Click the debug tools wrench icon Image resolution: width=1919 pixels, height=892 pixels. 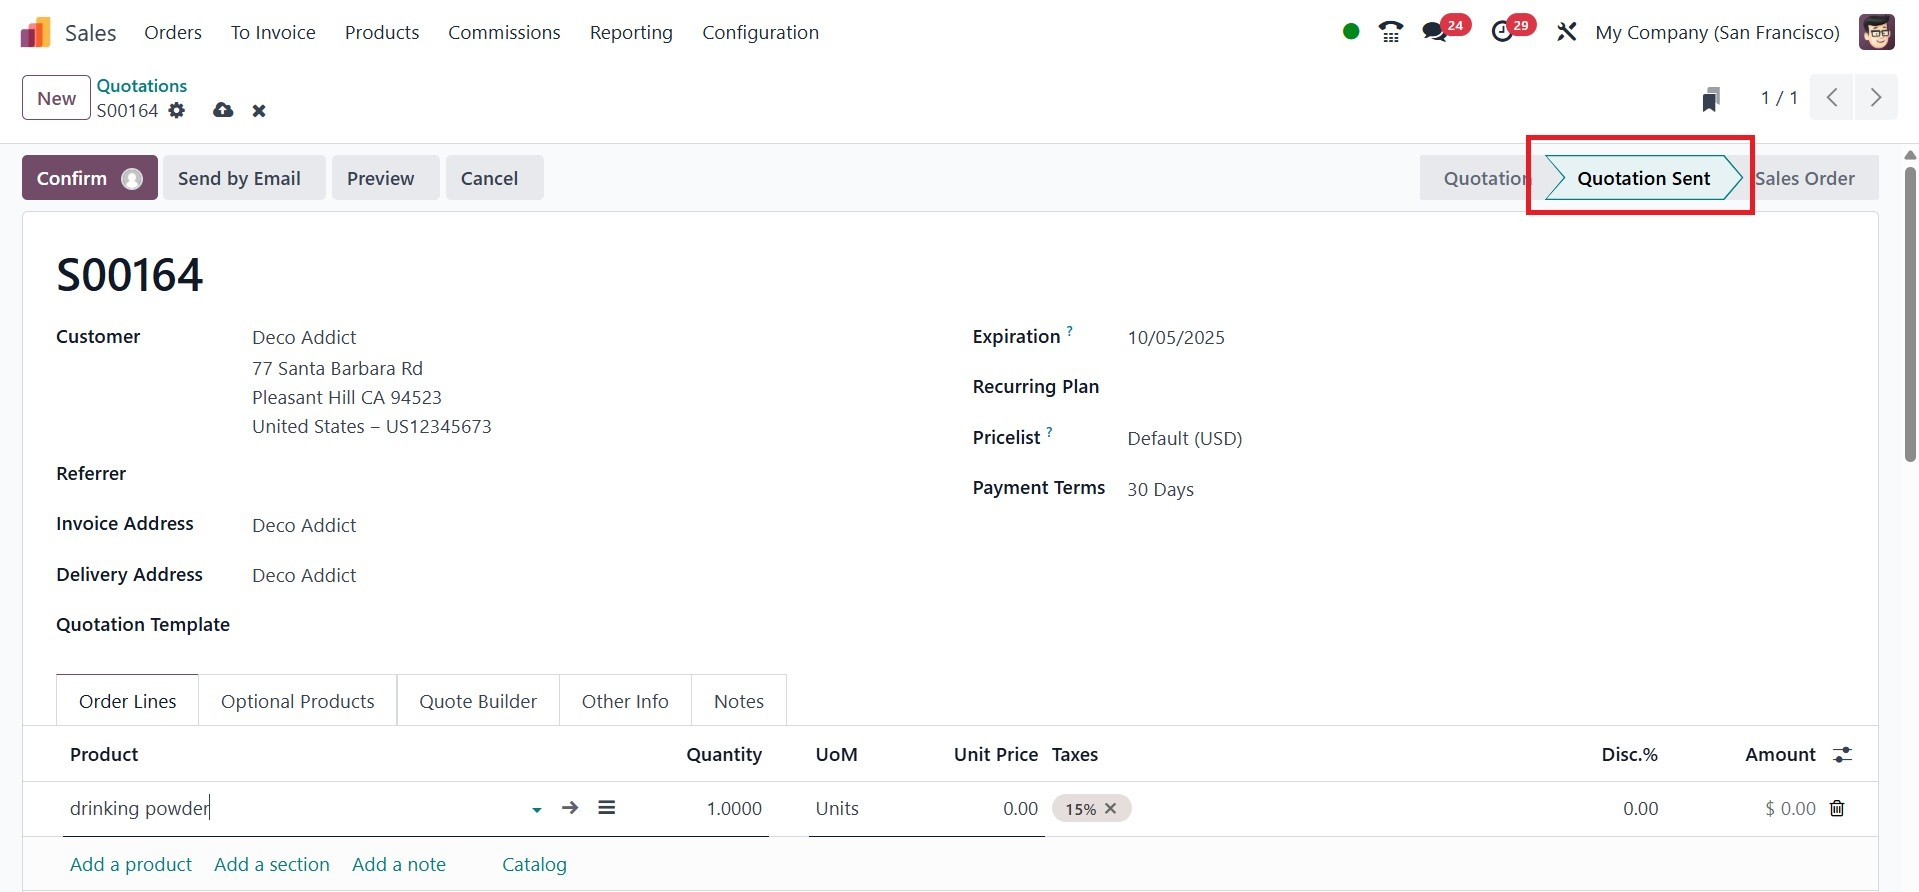(1566, 32)
